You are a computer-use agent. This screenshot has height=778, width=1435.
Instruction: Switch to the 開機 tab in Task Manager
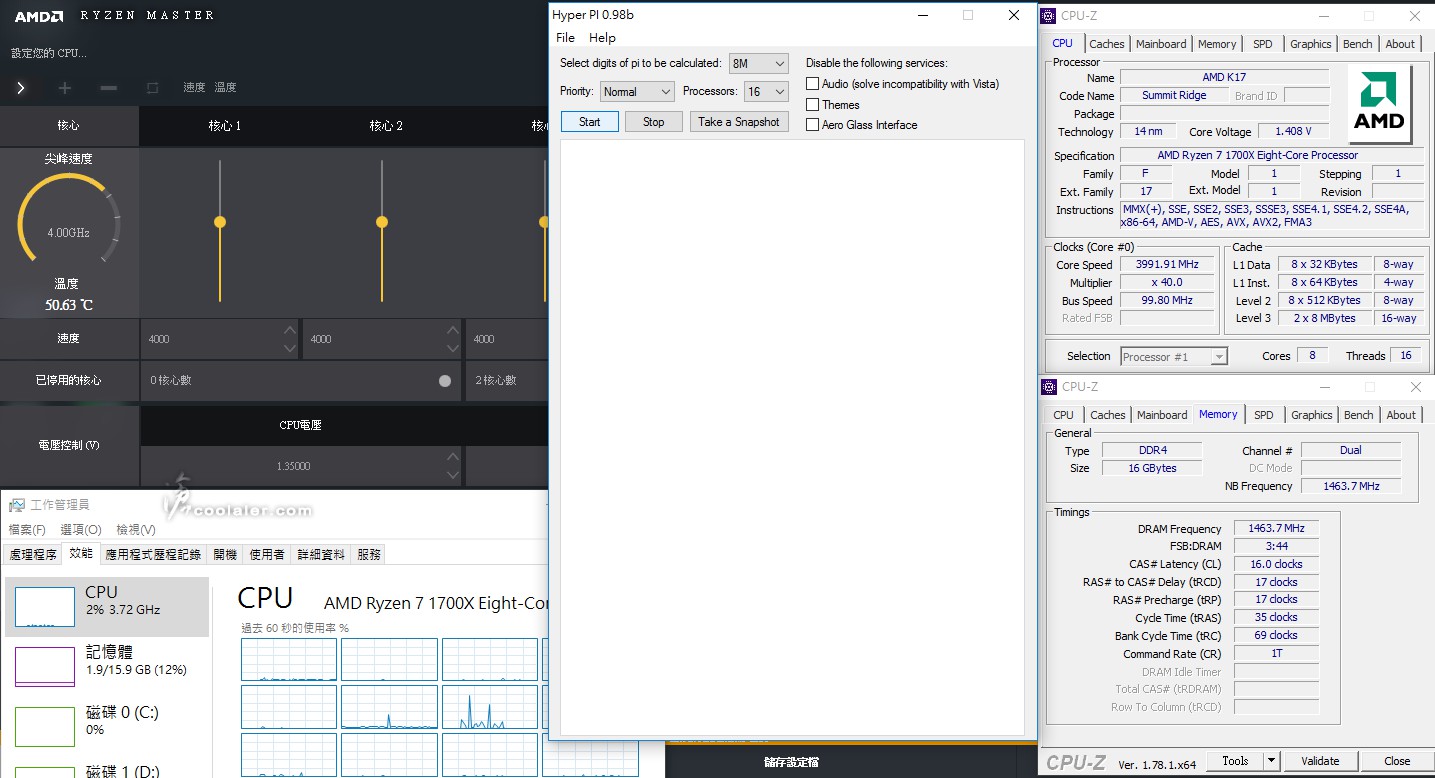225,554
